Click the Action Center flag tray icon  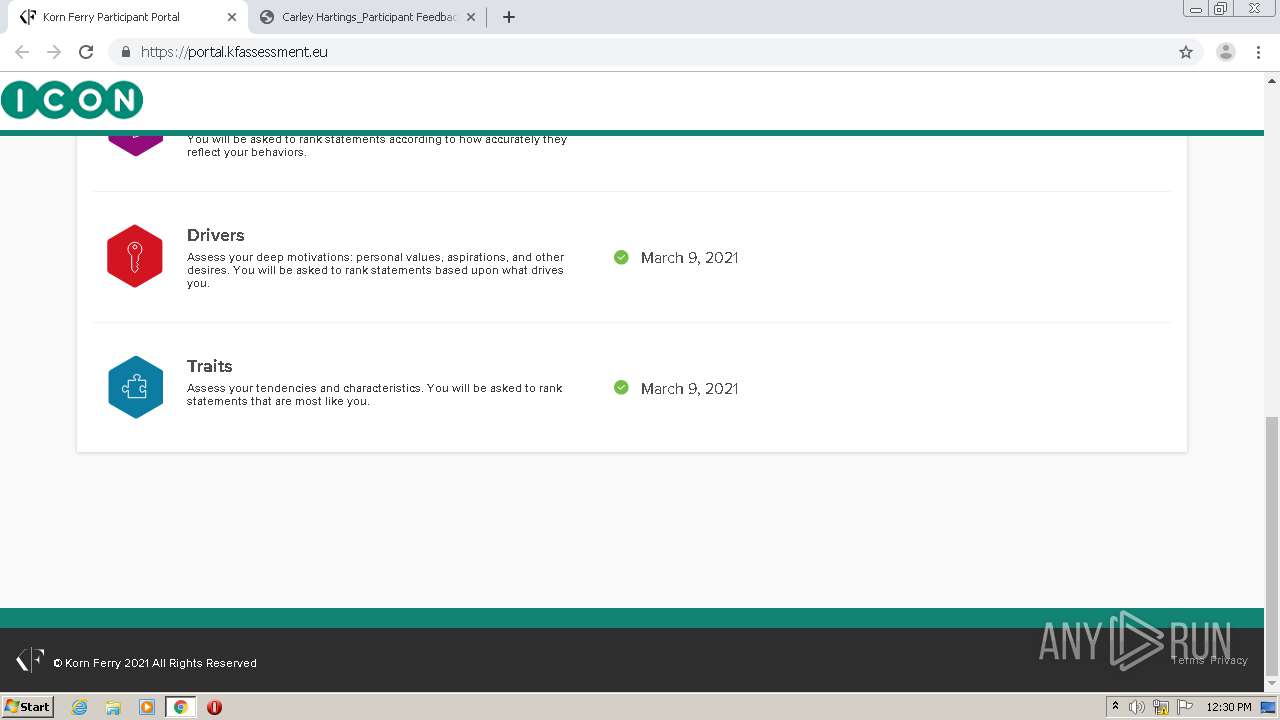[1185, 707]
